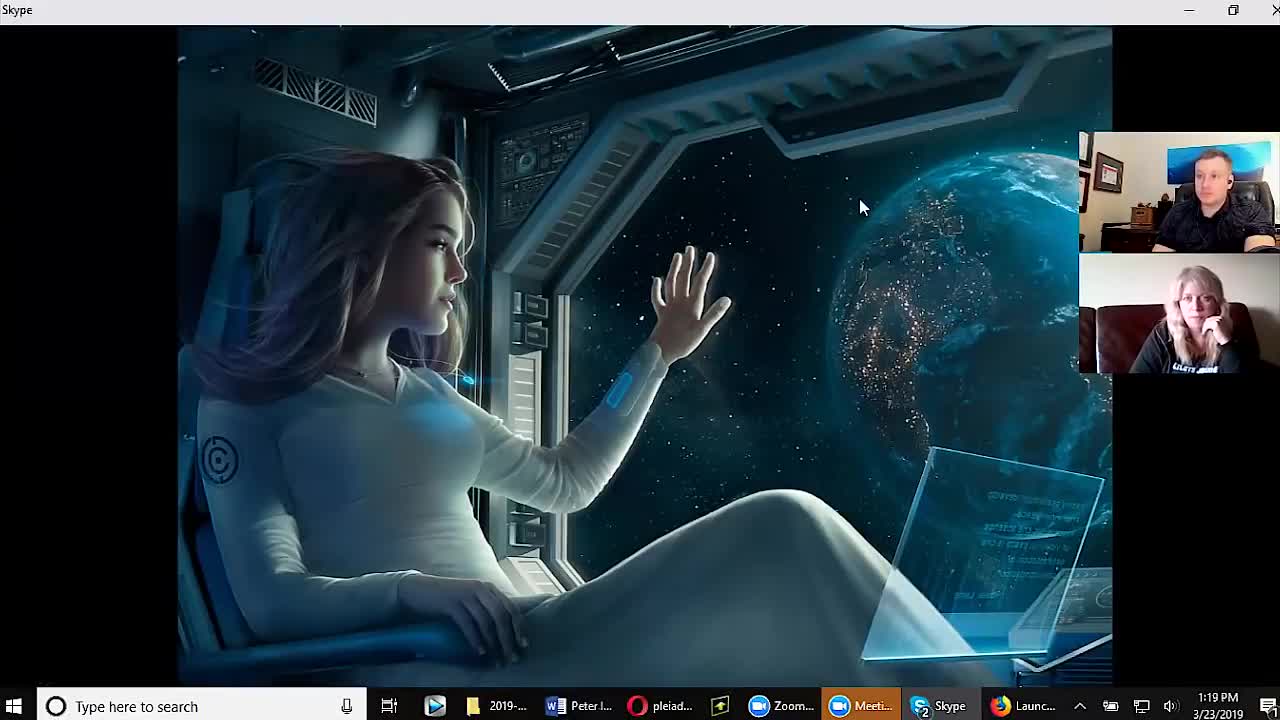Image resolution: width=1280 pixels, height=720 pixels.
Task: Select the Skype taskbar button
Action: (940, 706)
